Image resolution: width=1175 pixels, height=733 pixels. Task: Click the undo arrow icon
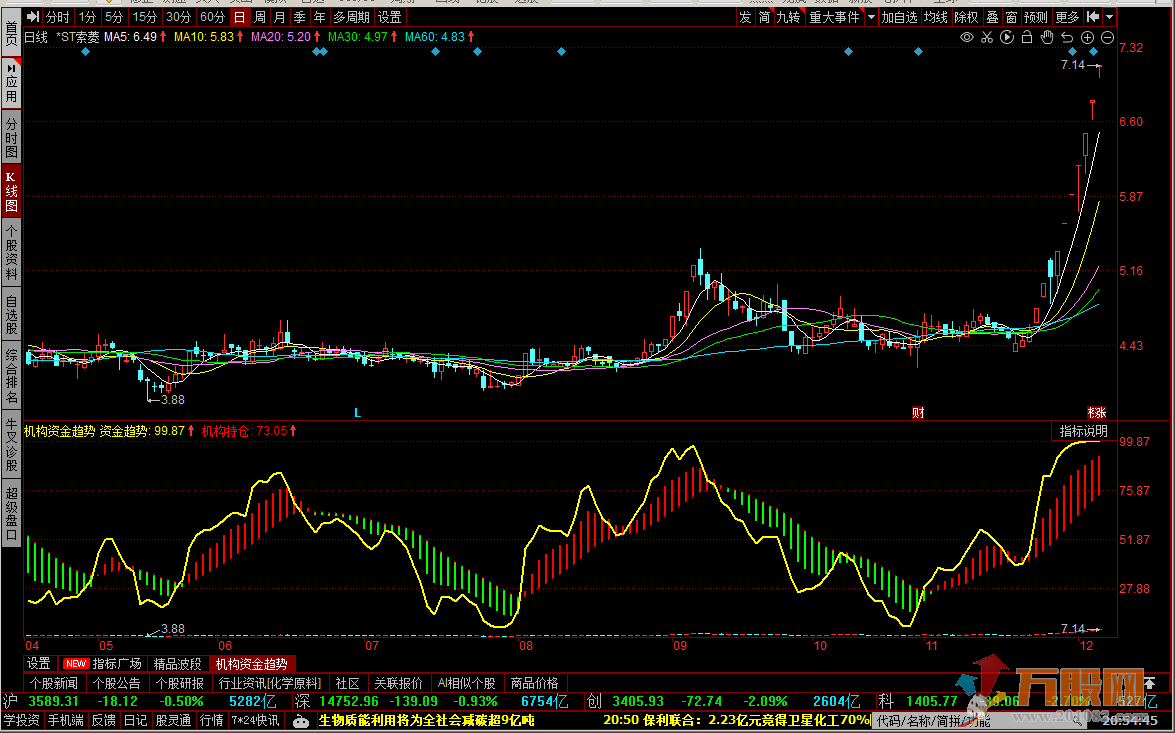pyautogui.click(x=1068, y=37)
